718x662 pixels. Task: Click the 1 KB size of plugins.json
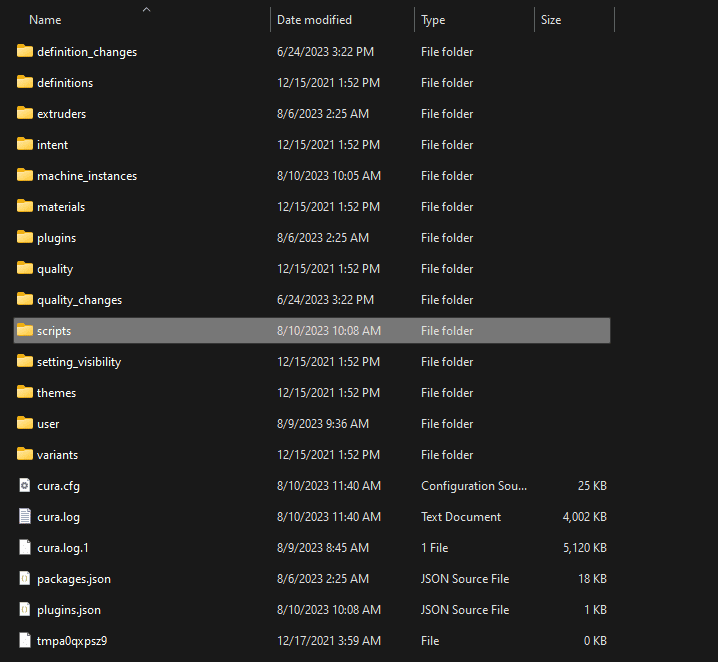[x=595, y=610]
